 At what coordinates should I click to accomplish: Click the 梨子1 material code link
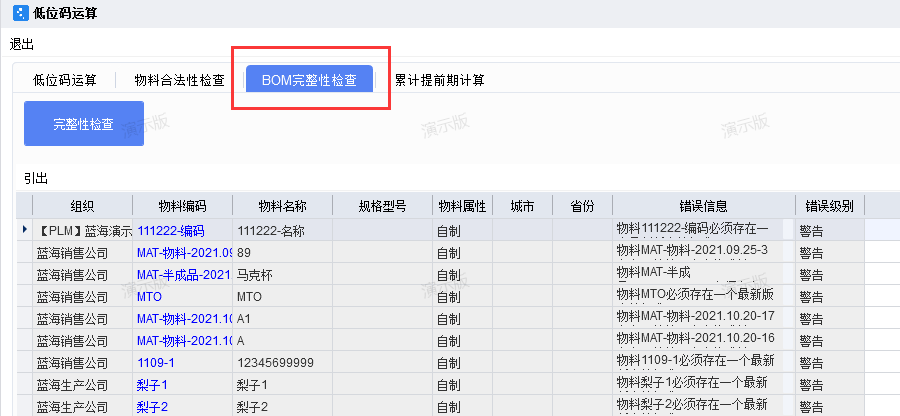[152, 384]
